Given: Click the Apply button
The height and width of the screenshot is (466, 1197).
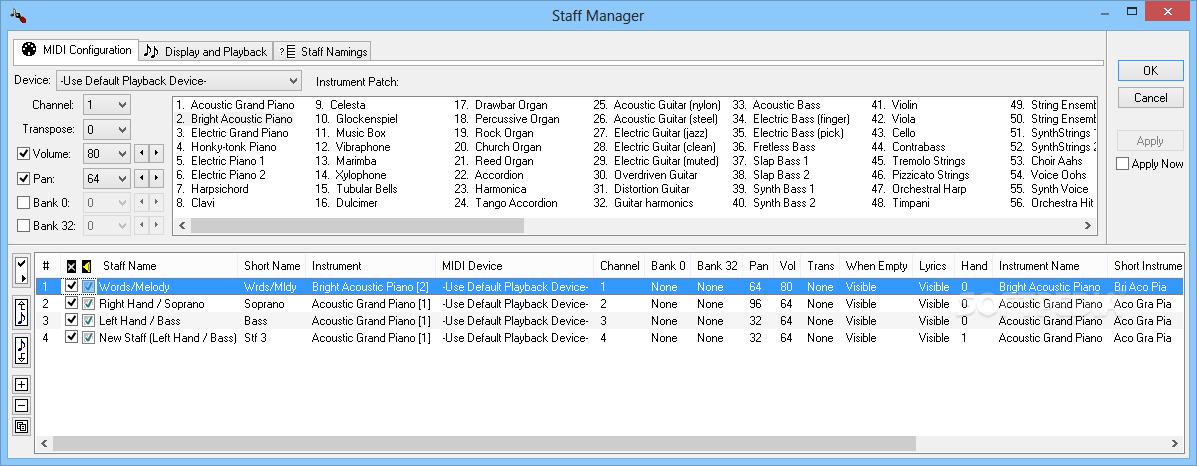Looking at the screenshot, I should (x=1150, y=141).
